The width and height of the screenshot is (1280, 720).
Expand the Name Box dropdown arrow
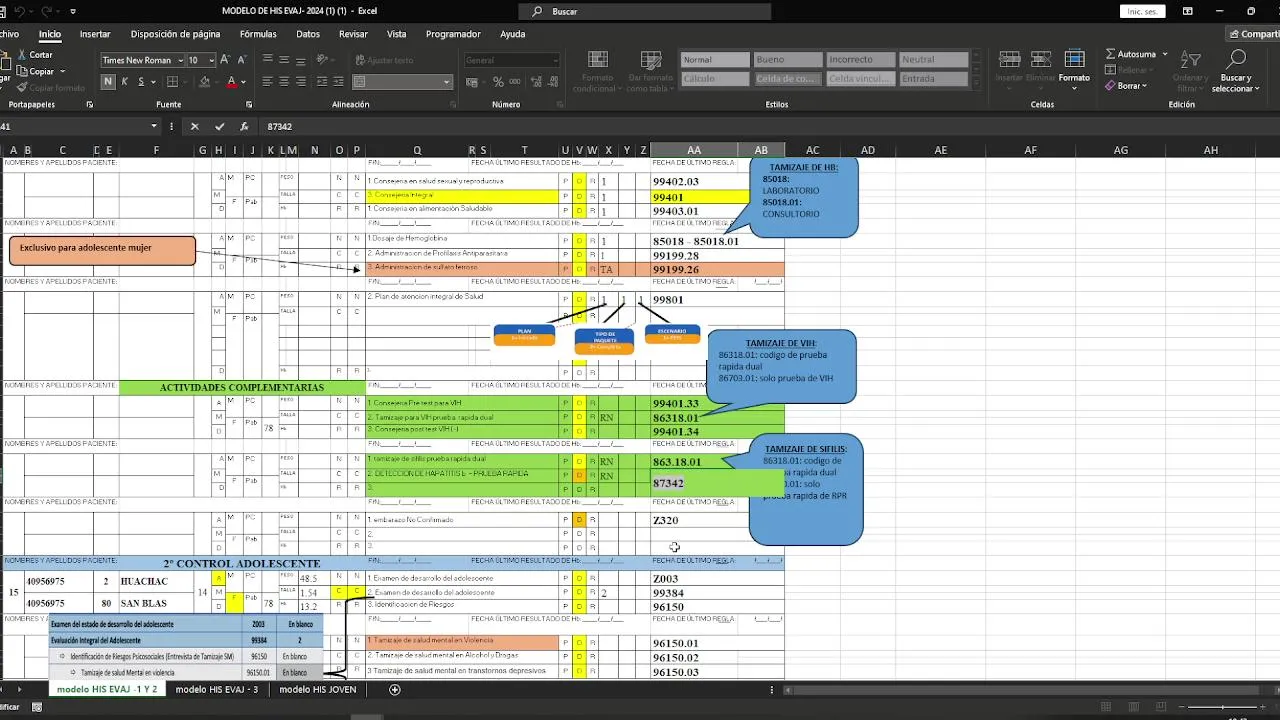(154, 127)
